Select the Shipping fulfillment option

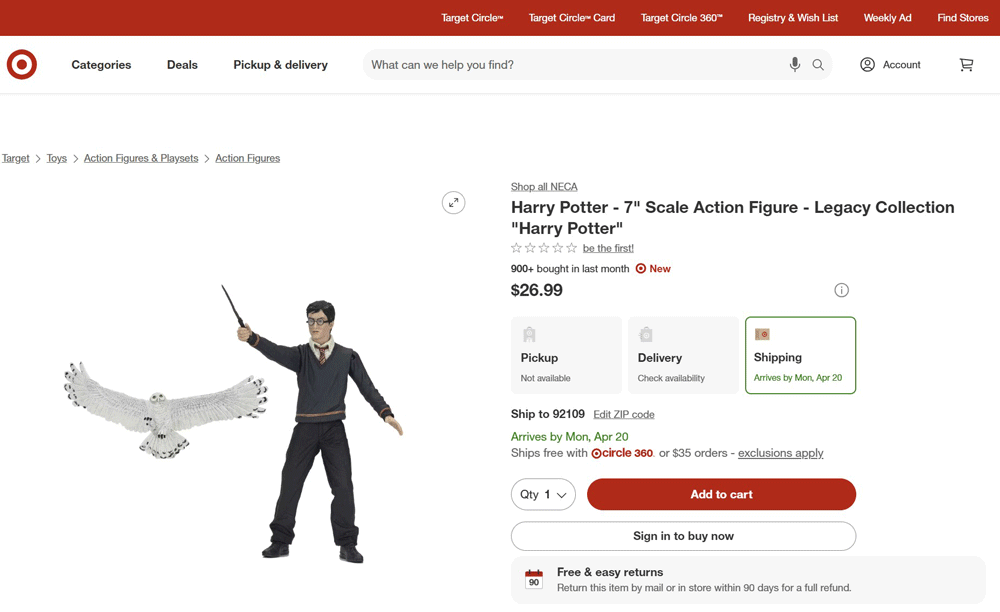click(x=800, y=355)
